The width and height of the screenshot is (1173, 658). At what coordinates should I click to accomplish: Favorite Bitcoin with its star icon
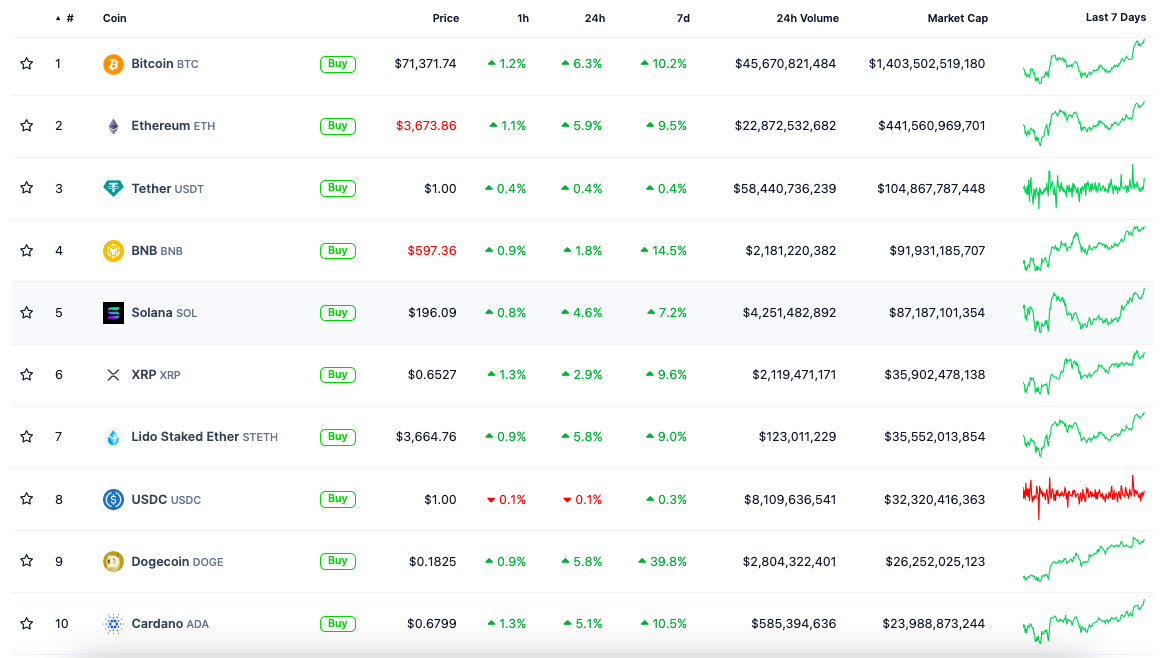click(x=27, y=64)
